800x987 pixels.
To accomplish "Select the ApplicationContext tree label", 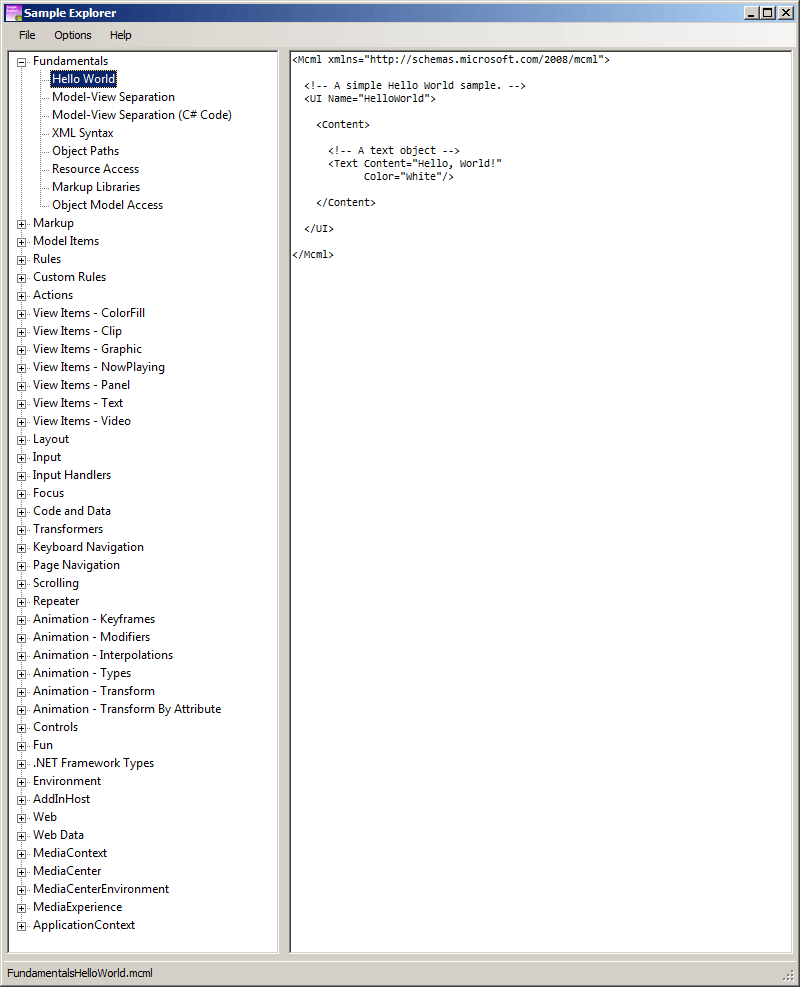I will 84,925.
